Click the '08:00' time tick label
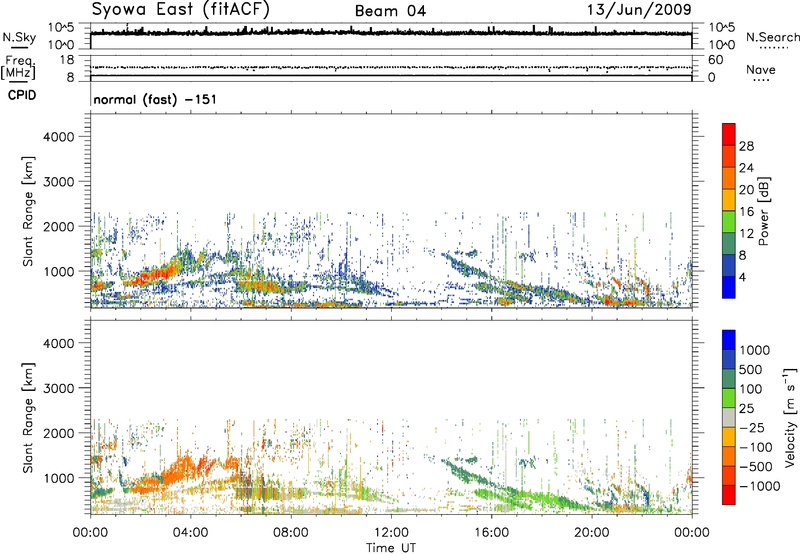800x554 pixels. tap(291, 533)
